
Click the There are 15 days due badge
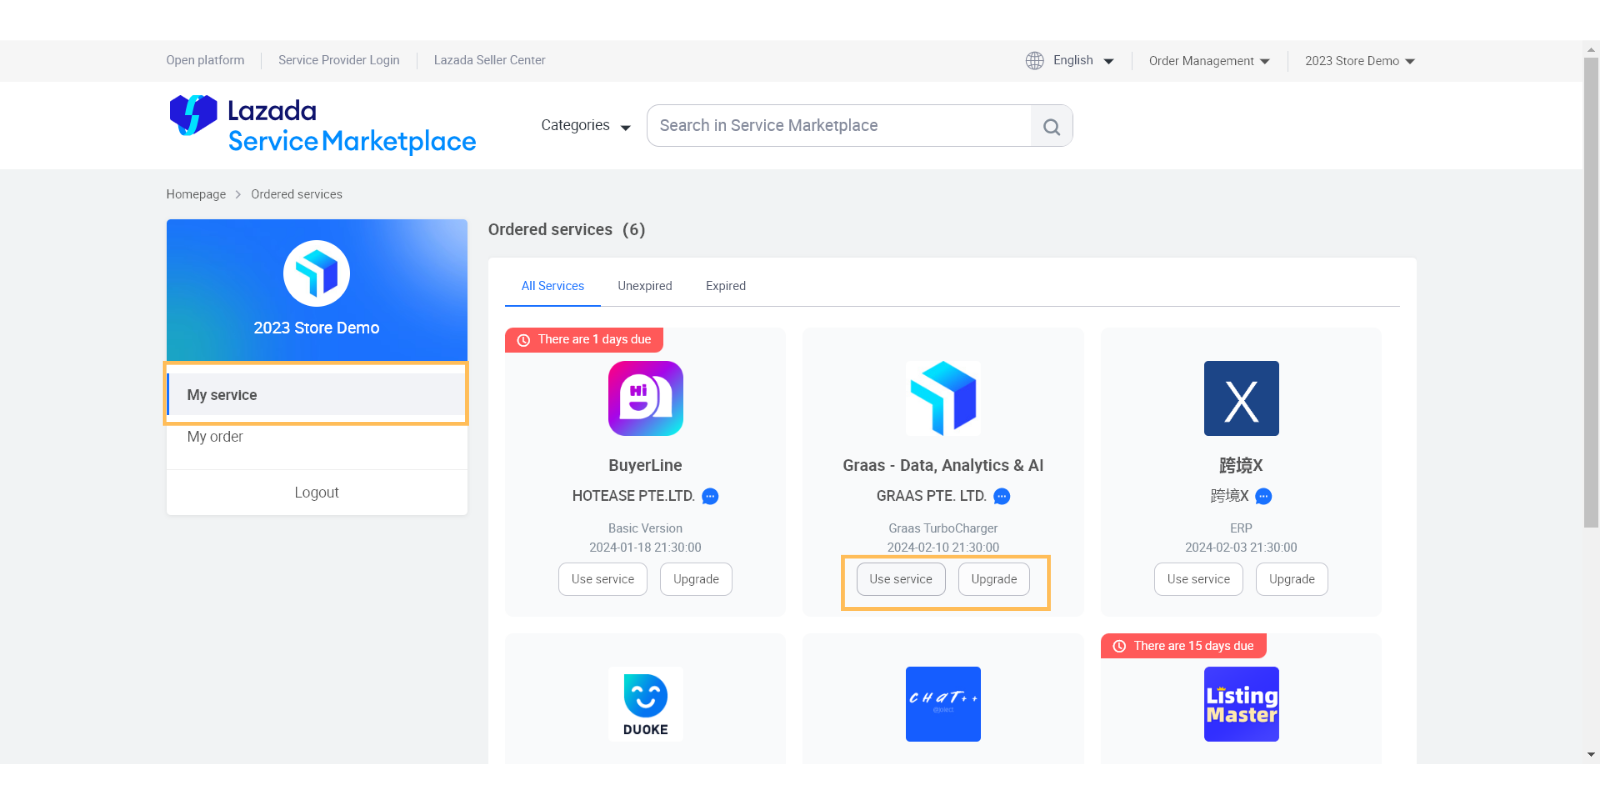1184,646
